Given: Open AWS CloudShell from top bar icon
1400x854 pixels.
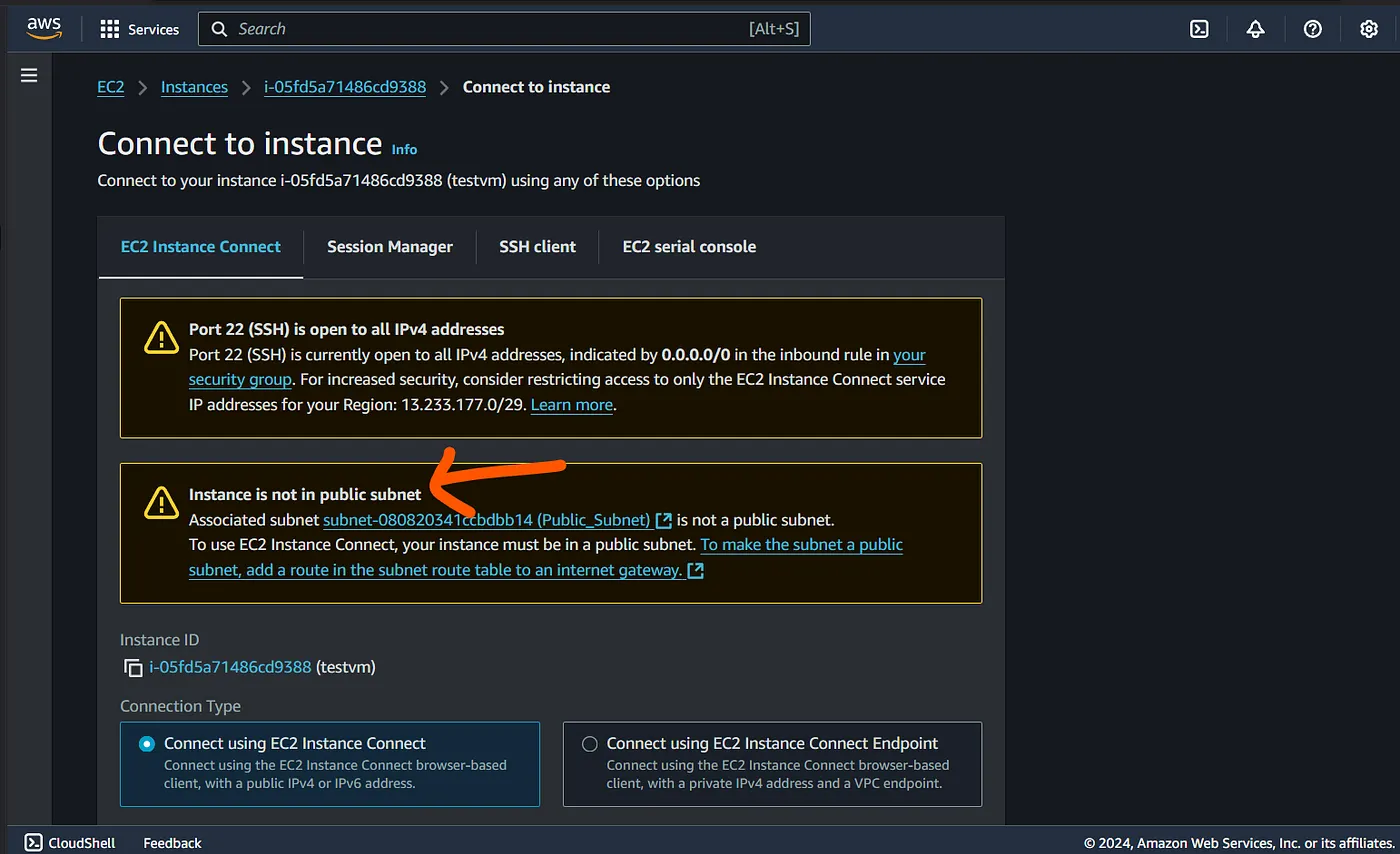Looking at the screenshot, I should (1199, 29).
